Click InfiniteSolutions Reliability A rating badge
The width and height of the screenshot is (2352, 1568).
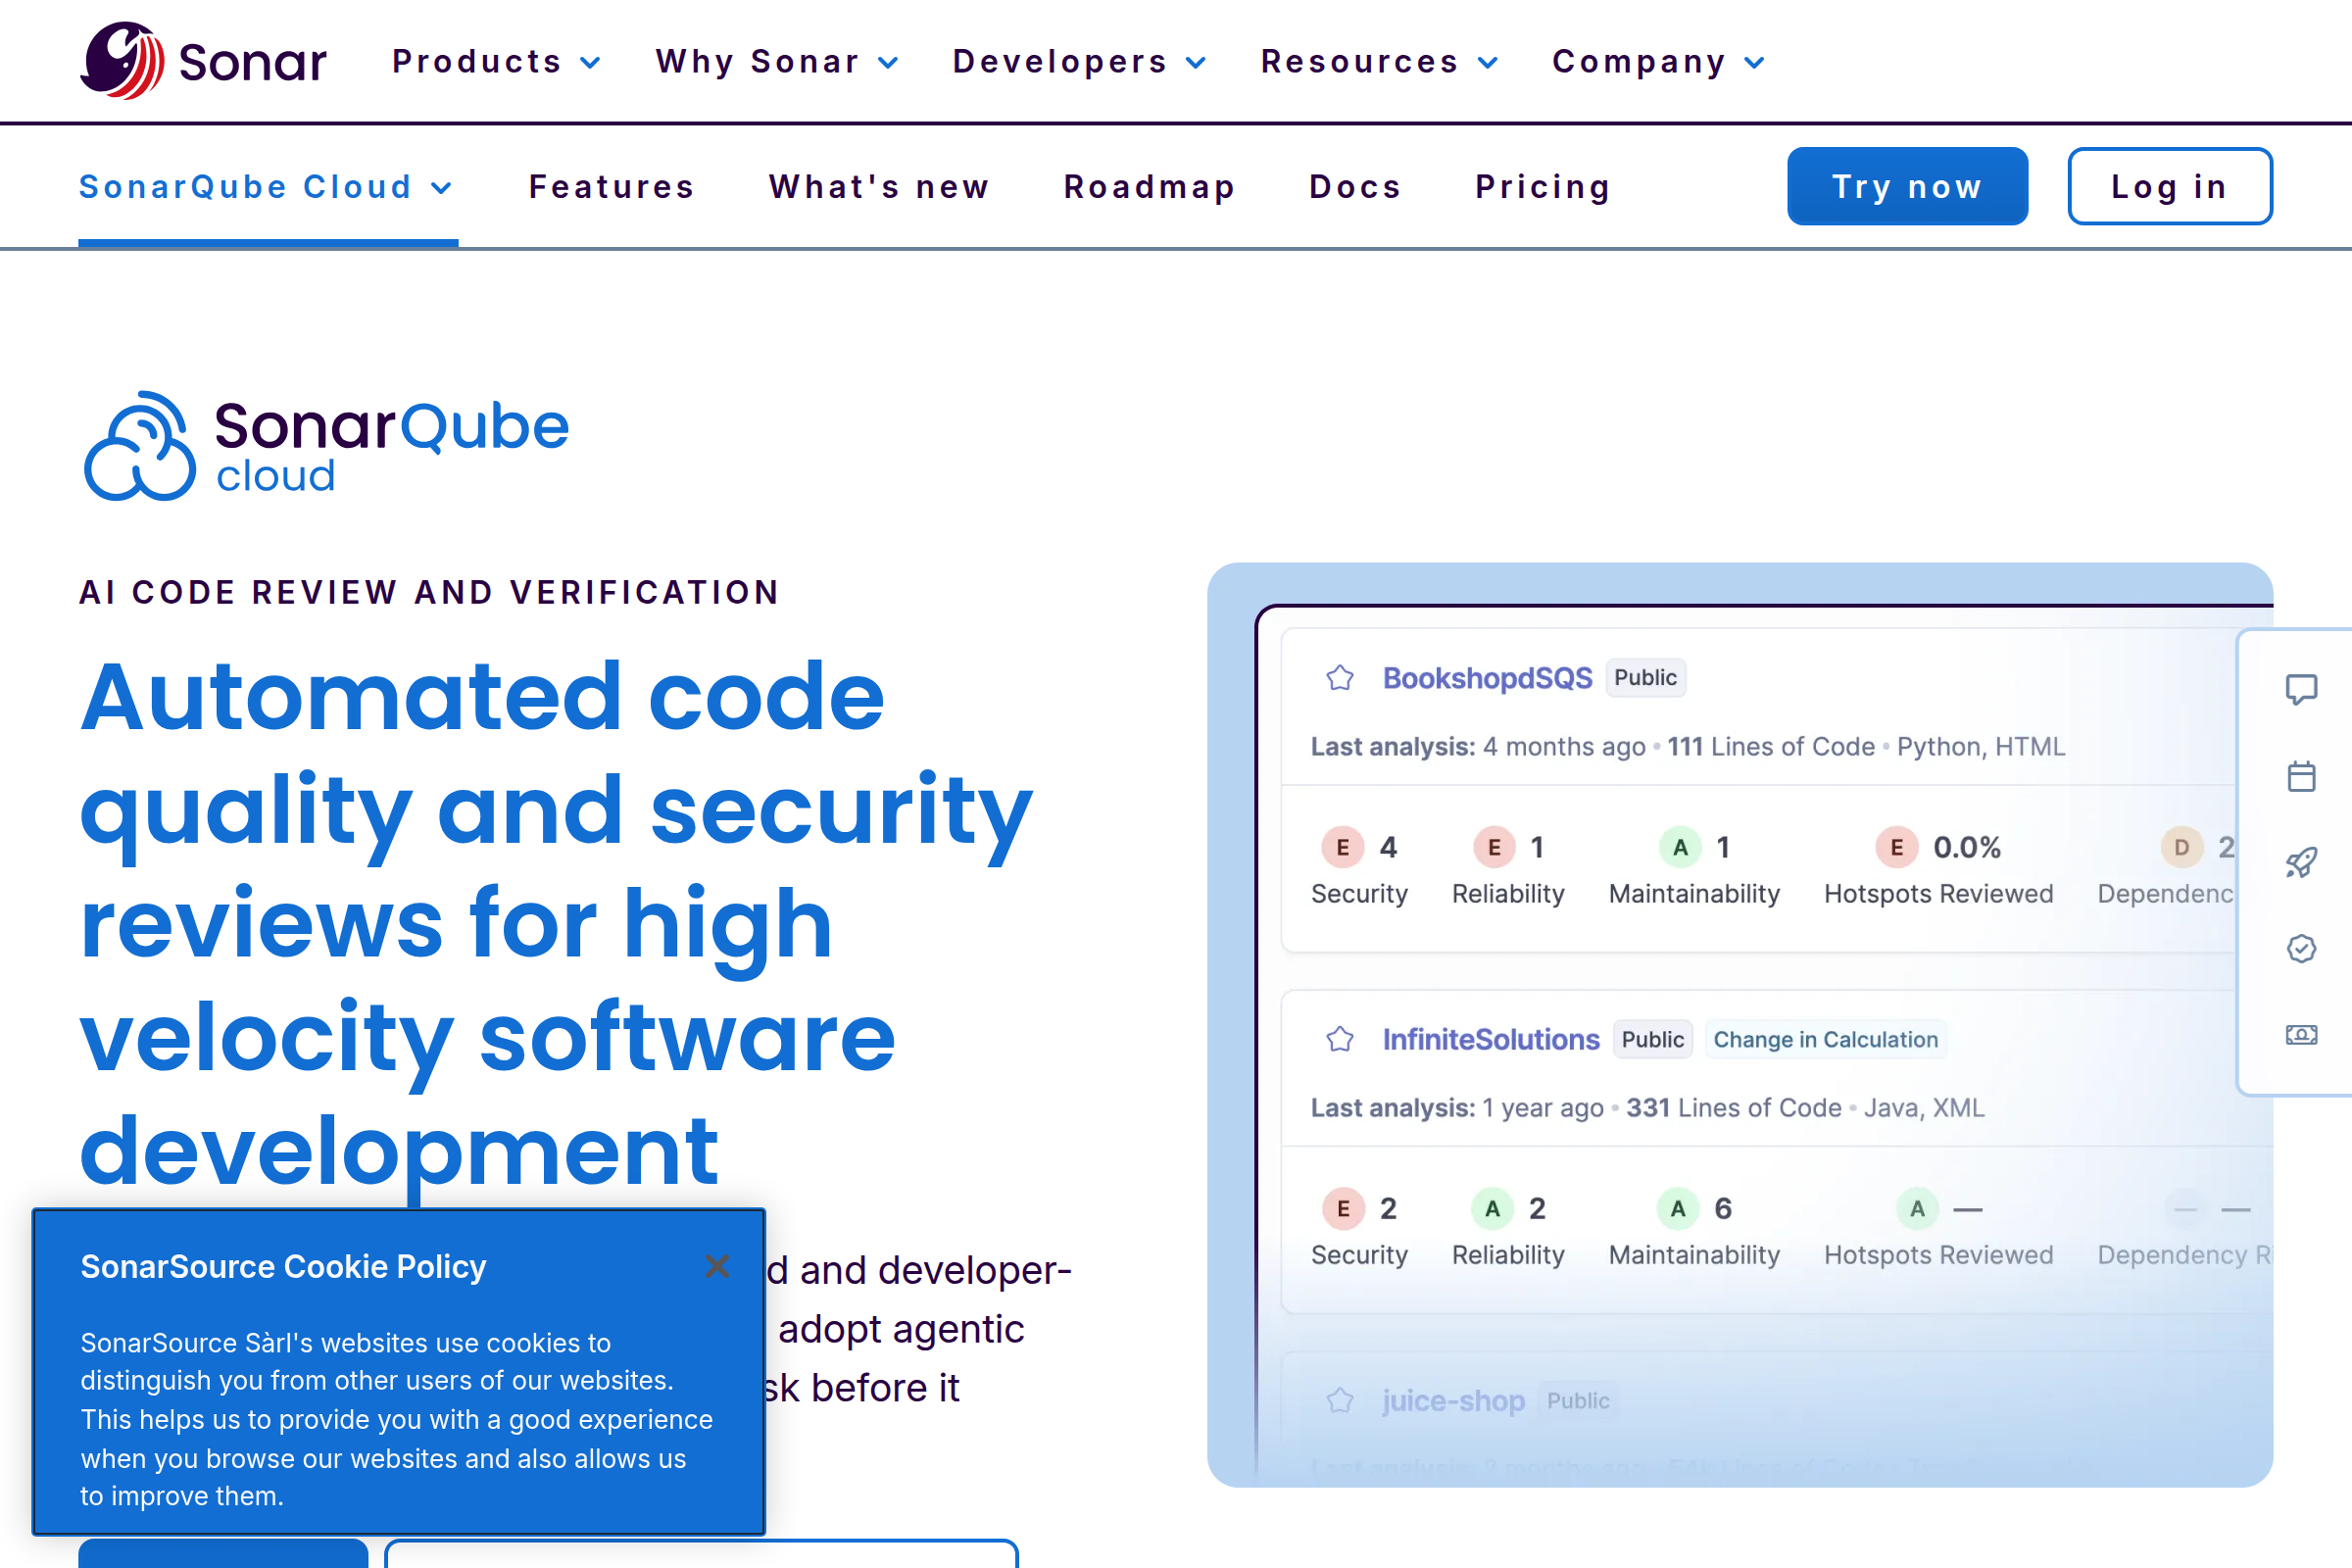[x=1492, y=1208]
